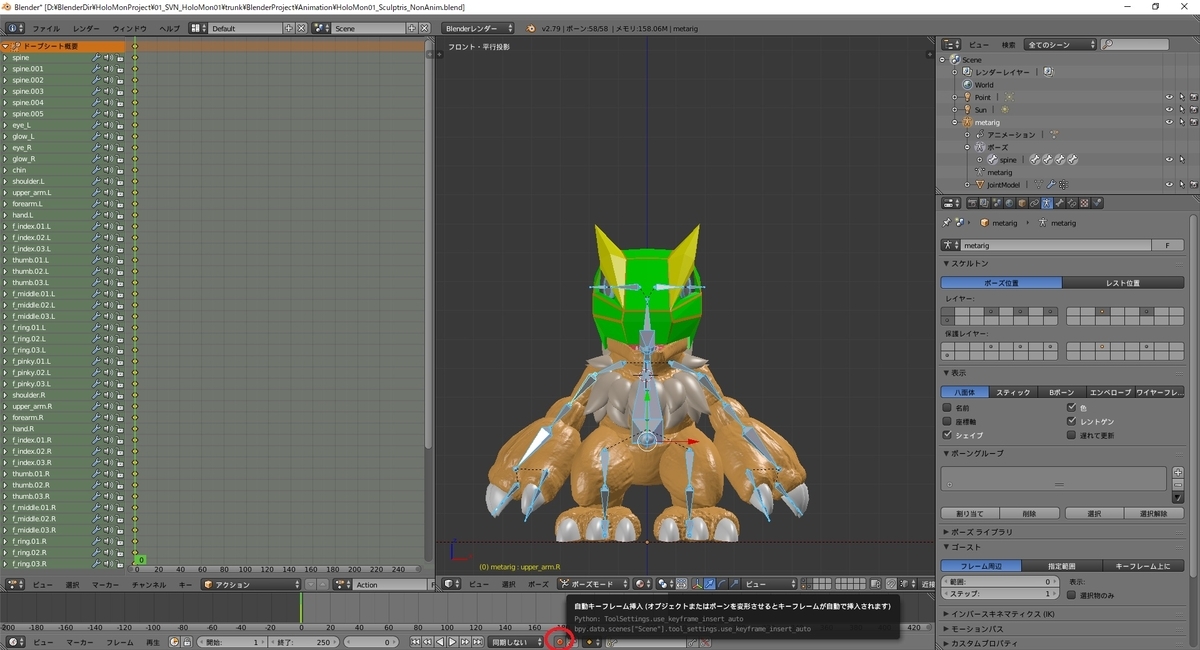Enable the 遅れて更新 (Delay Refresh) checkbox
The height and width of the screenshot is (650, 1200).
1072,436
